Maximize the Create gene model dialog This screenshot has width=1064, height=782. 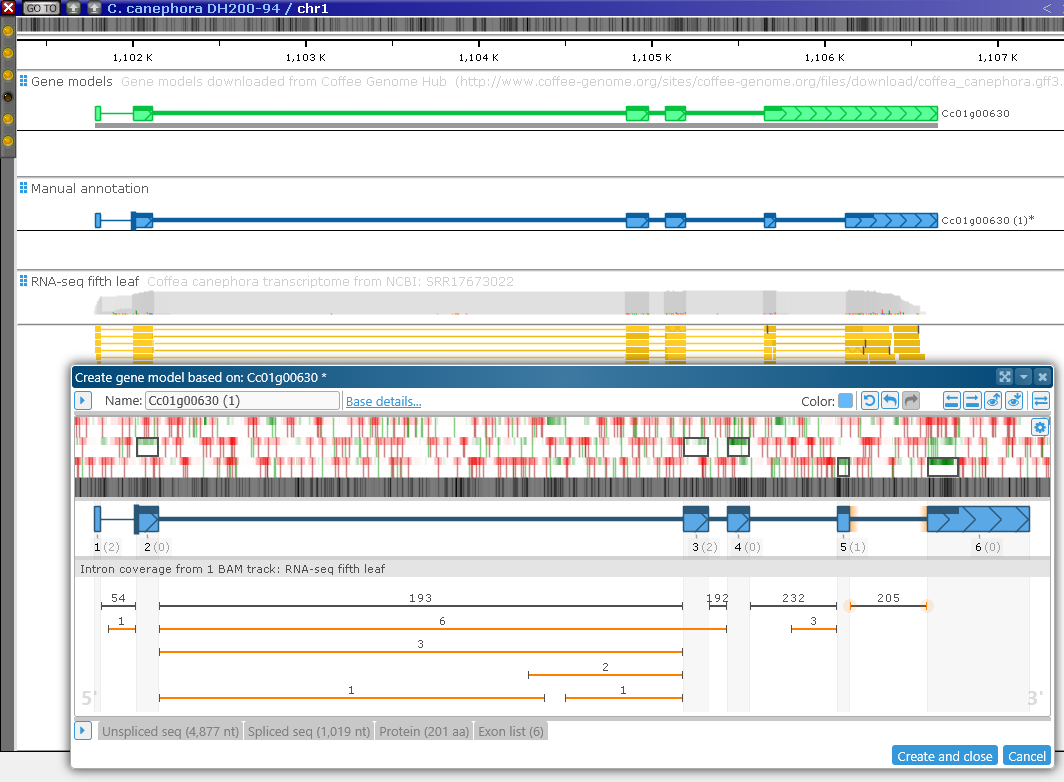point(1005,377)
